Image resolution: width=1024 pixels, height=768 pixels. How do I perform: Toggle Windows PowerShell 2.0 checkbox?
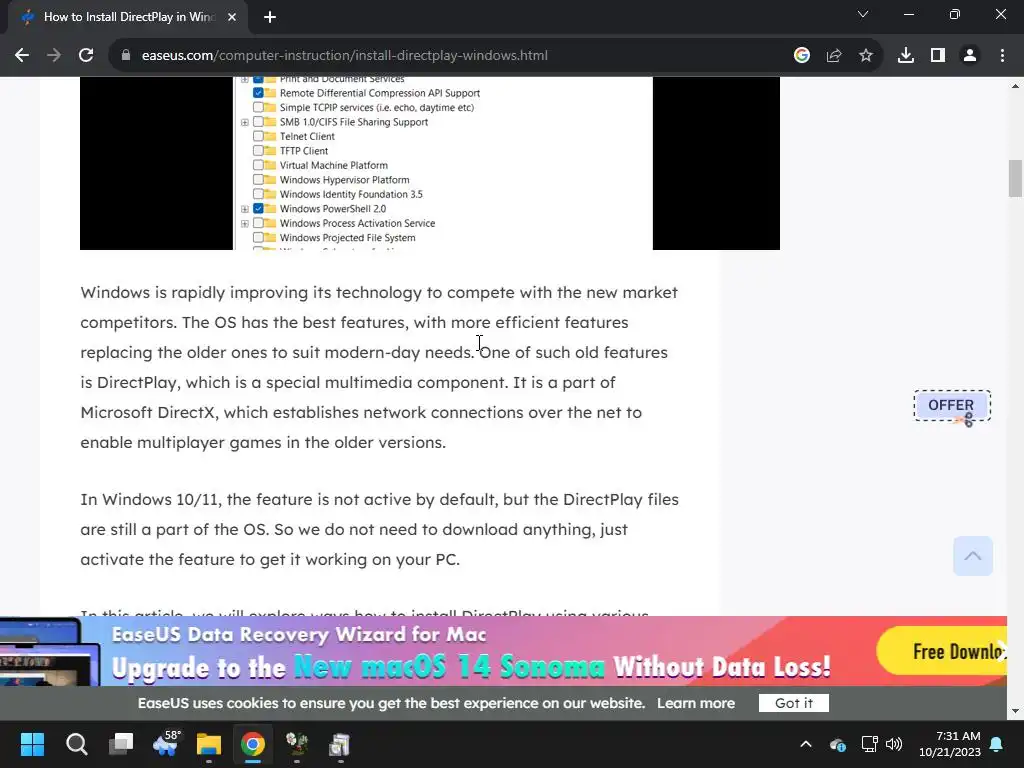click(259, 209)
